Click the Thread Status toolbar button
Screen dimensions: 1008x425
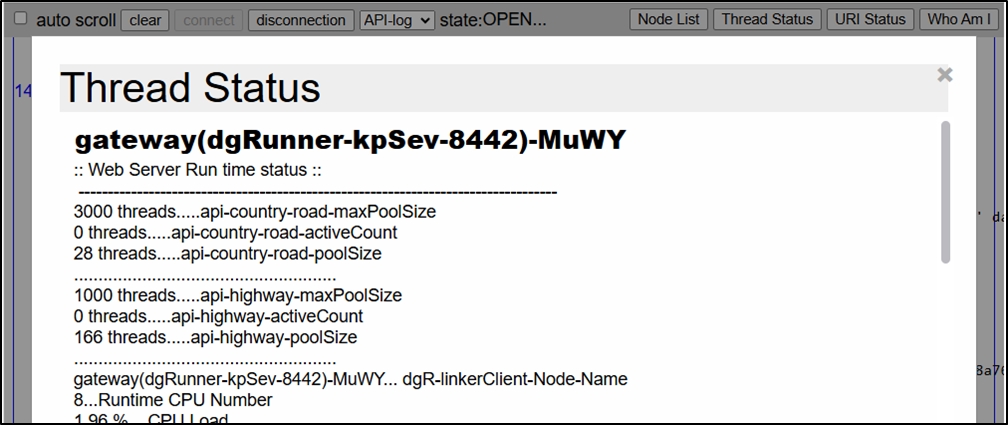(x=767, y=19)
